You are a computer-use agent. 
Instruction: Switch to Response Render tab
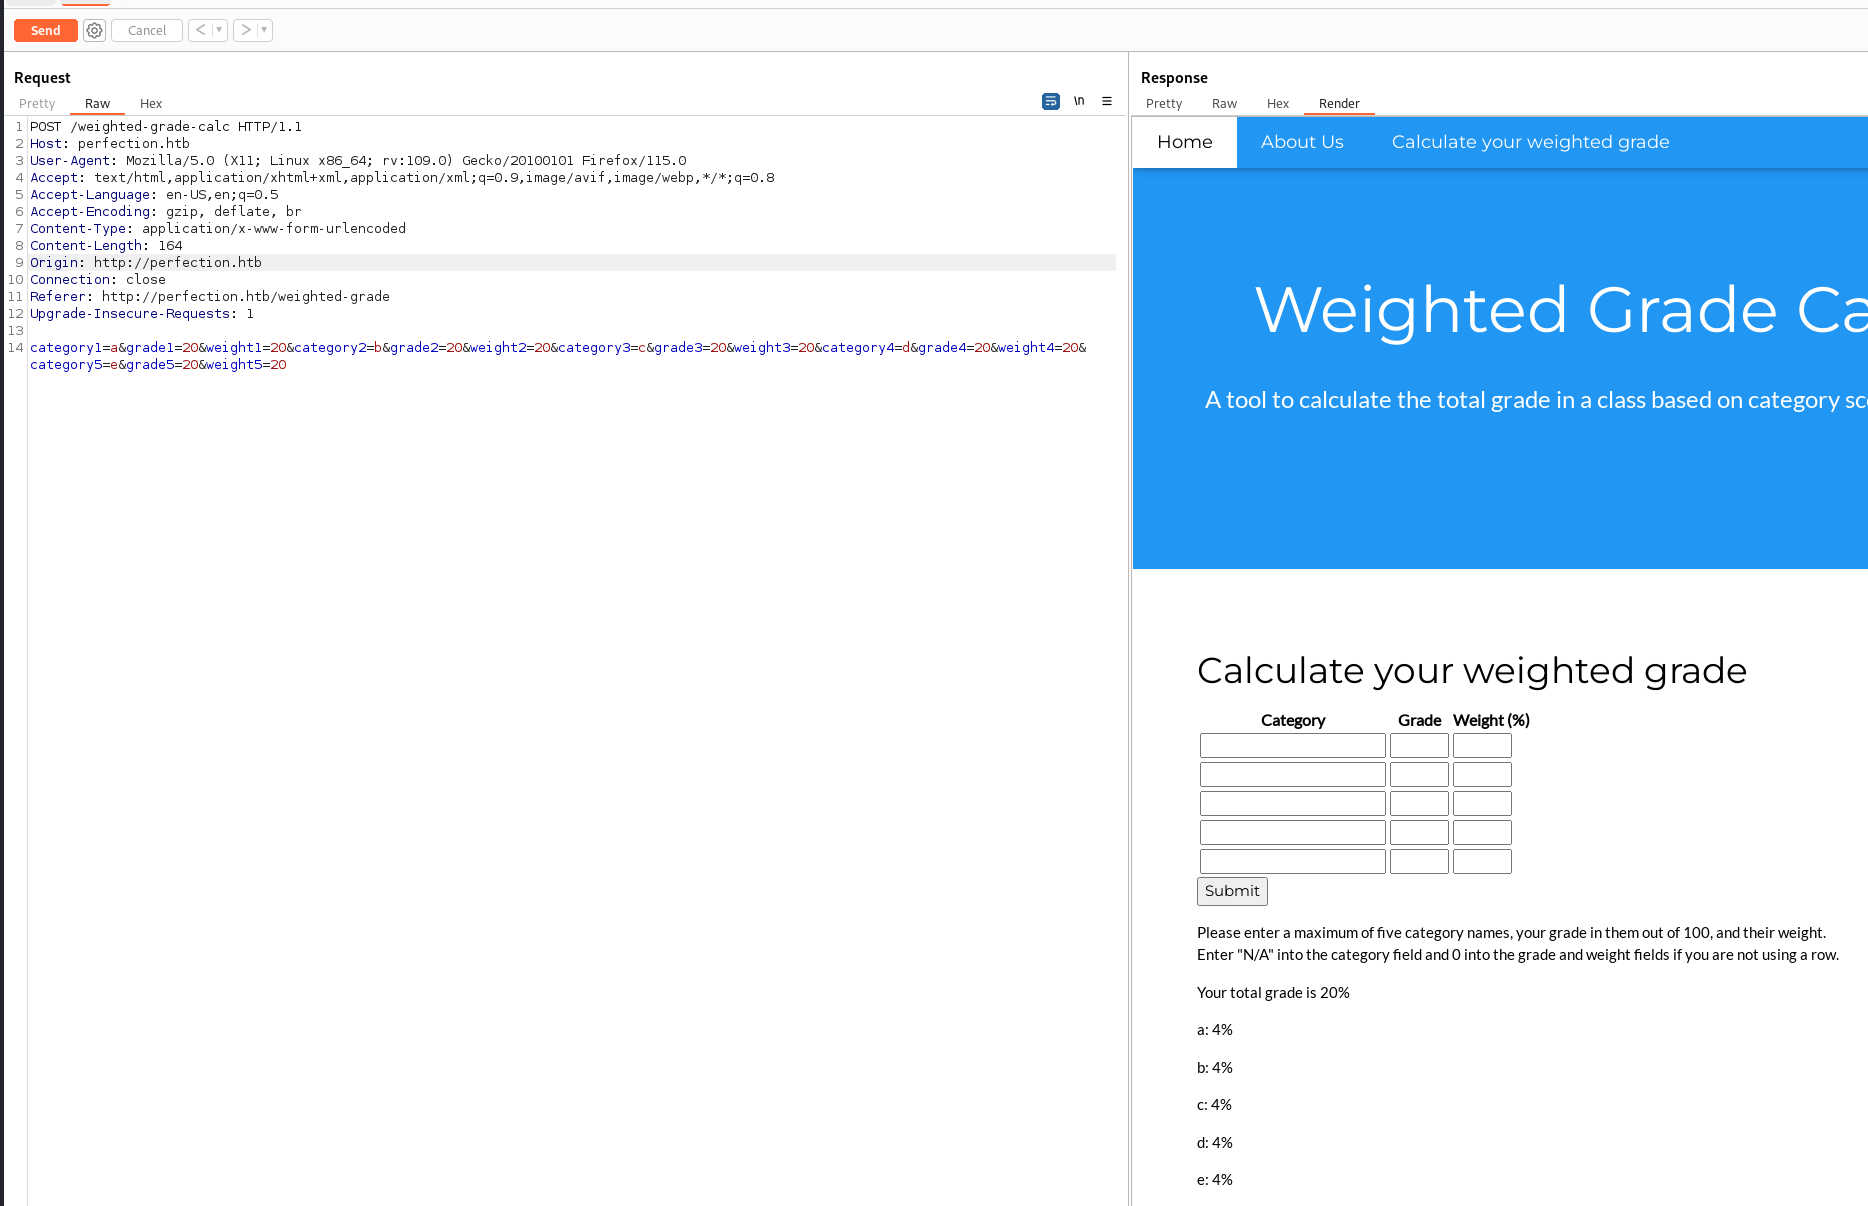[1339, 104]
